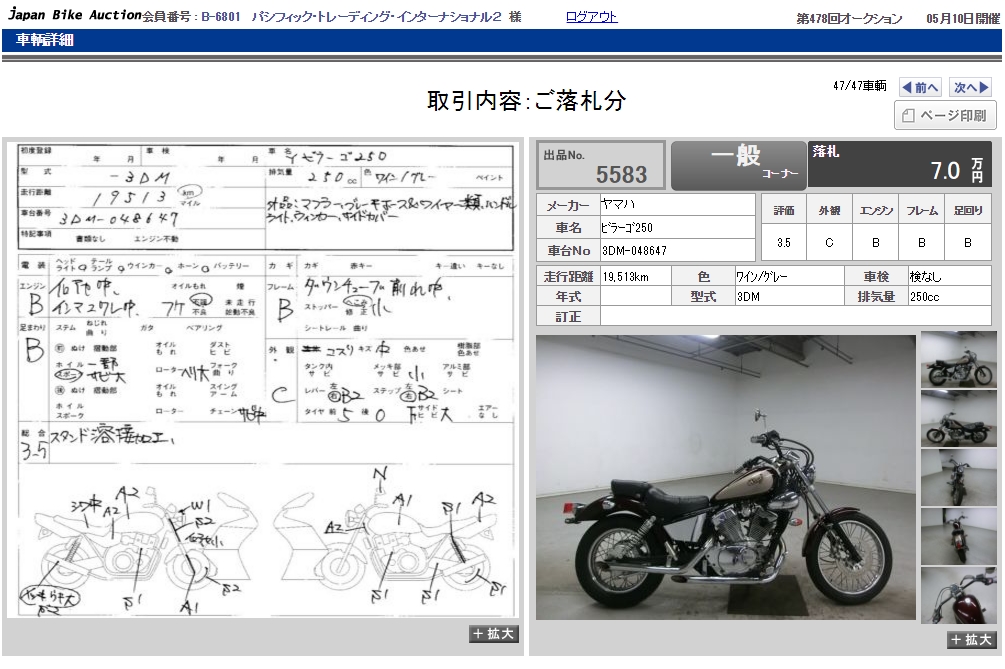Click the lot number 5583 box
The image size is (1005, 669).
pyautogui.click(x=601, y=165)
